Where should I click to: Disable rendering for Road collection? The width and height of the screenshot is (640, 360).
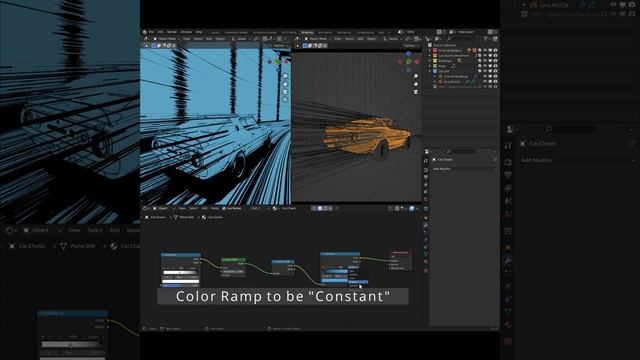coord(496,66)
